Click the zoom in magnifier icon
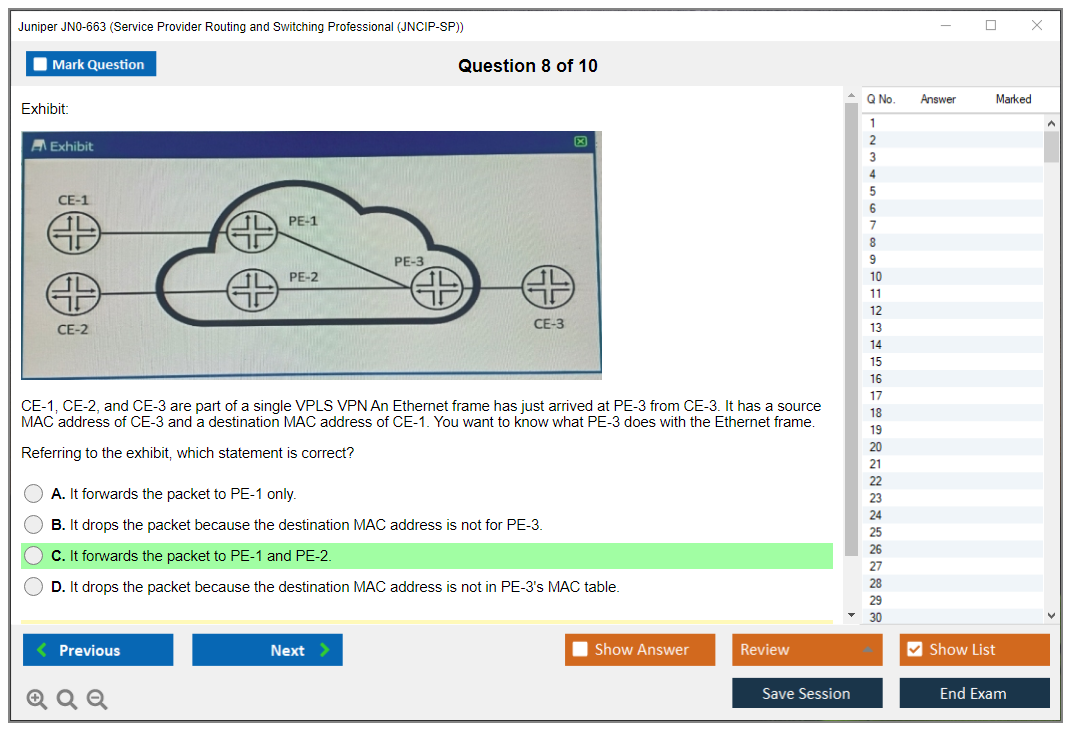This screenshot has width=1075, height=735. pyautogui.click(x=36, y=700)
